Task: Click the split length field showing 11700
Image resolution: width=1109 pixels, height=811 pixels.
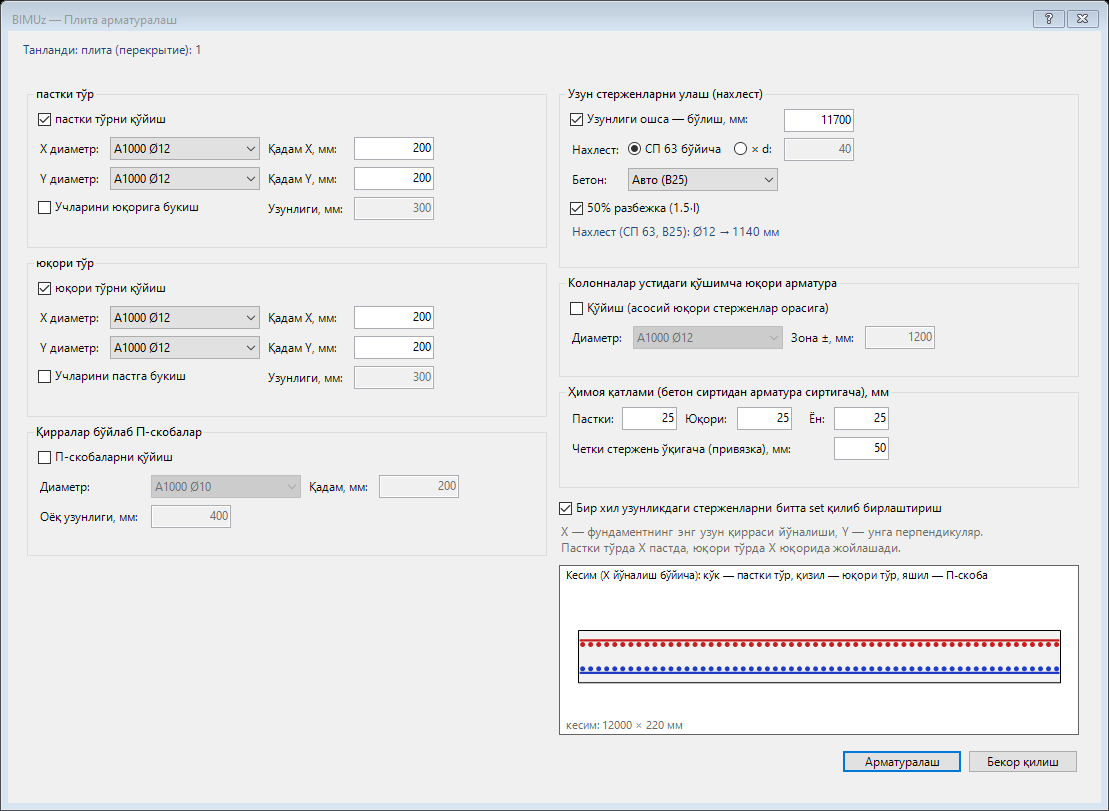Action: click(818, 120)
